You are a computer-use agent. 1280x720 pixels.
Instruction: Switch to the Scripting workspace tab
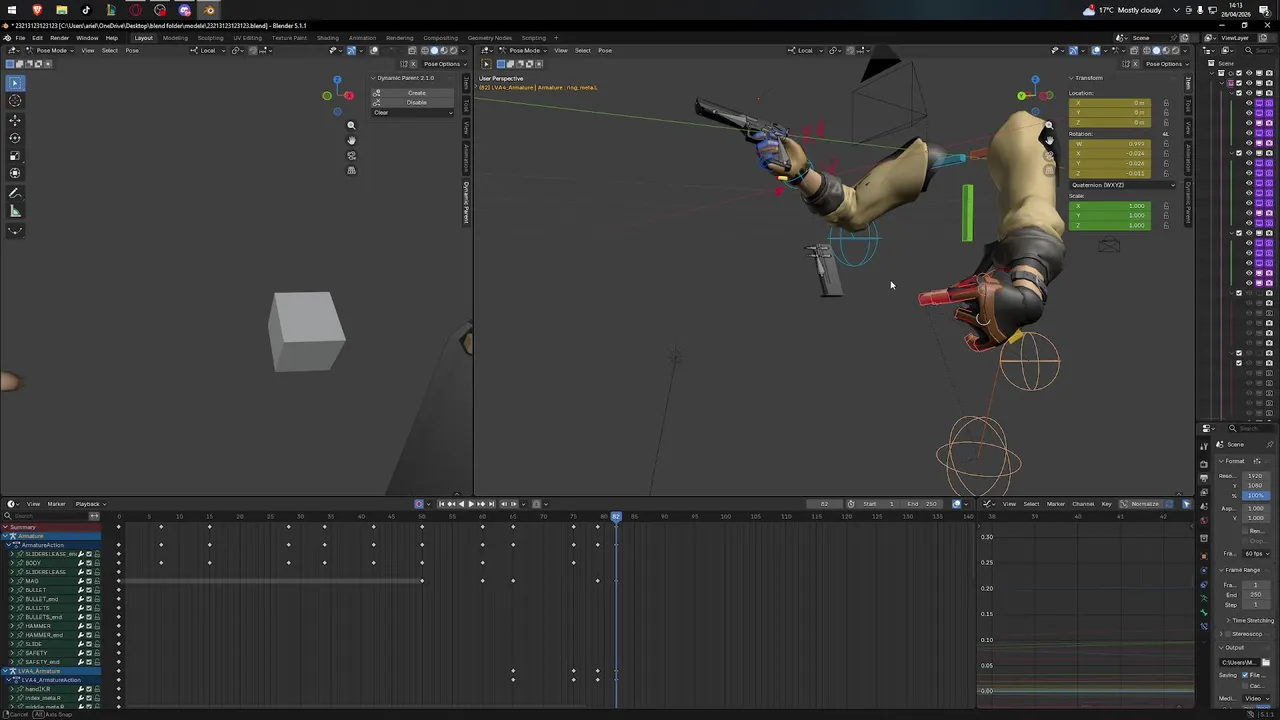(x=533, y=38)
